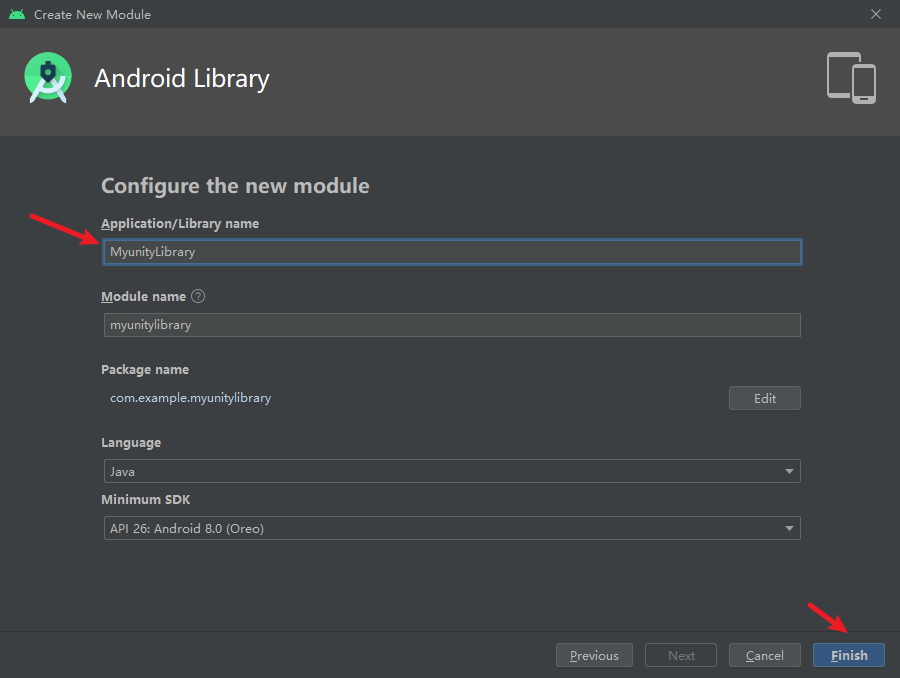Click Edit next to Package name
900x678 pixels.
764,397
